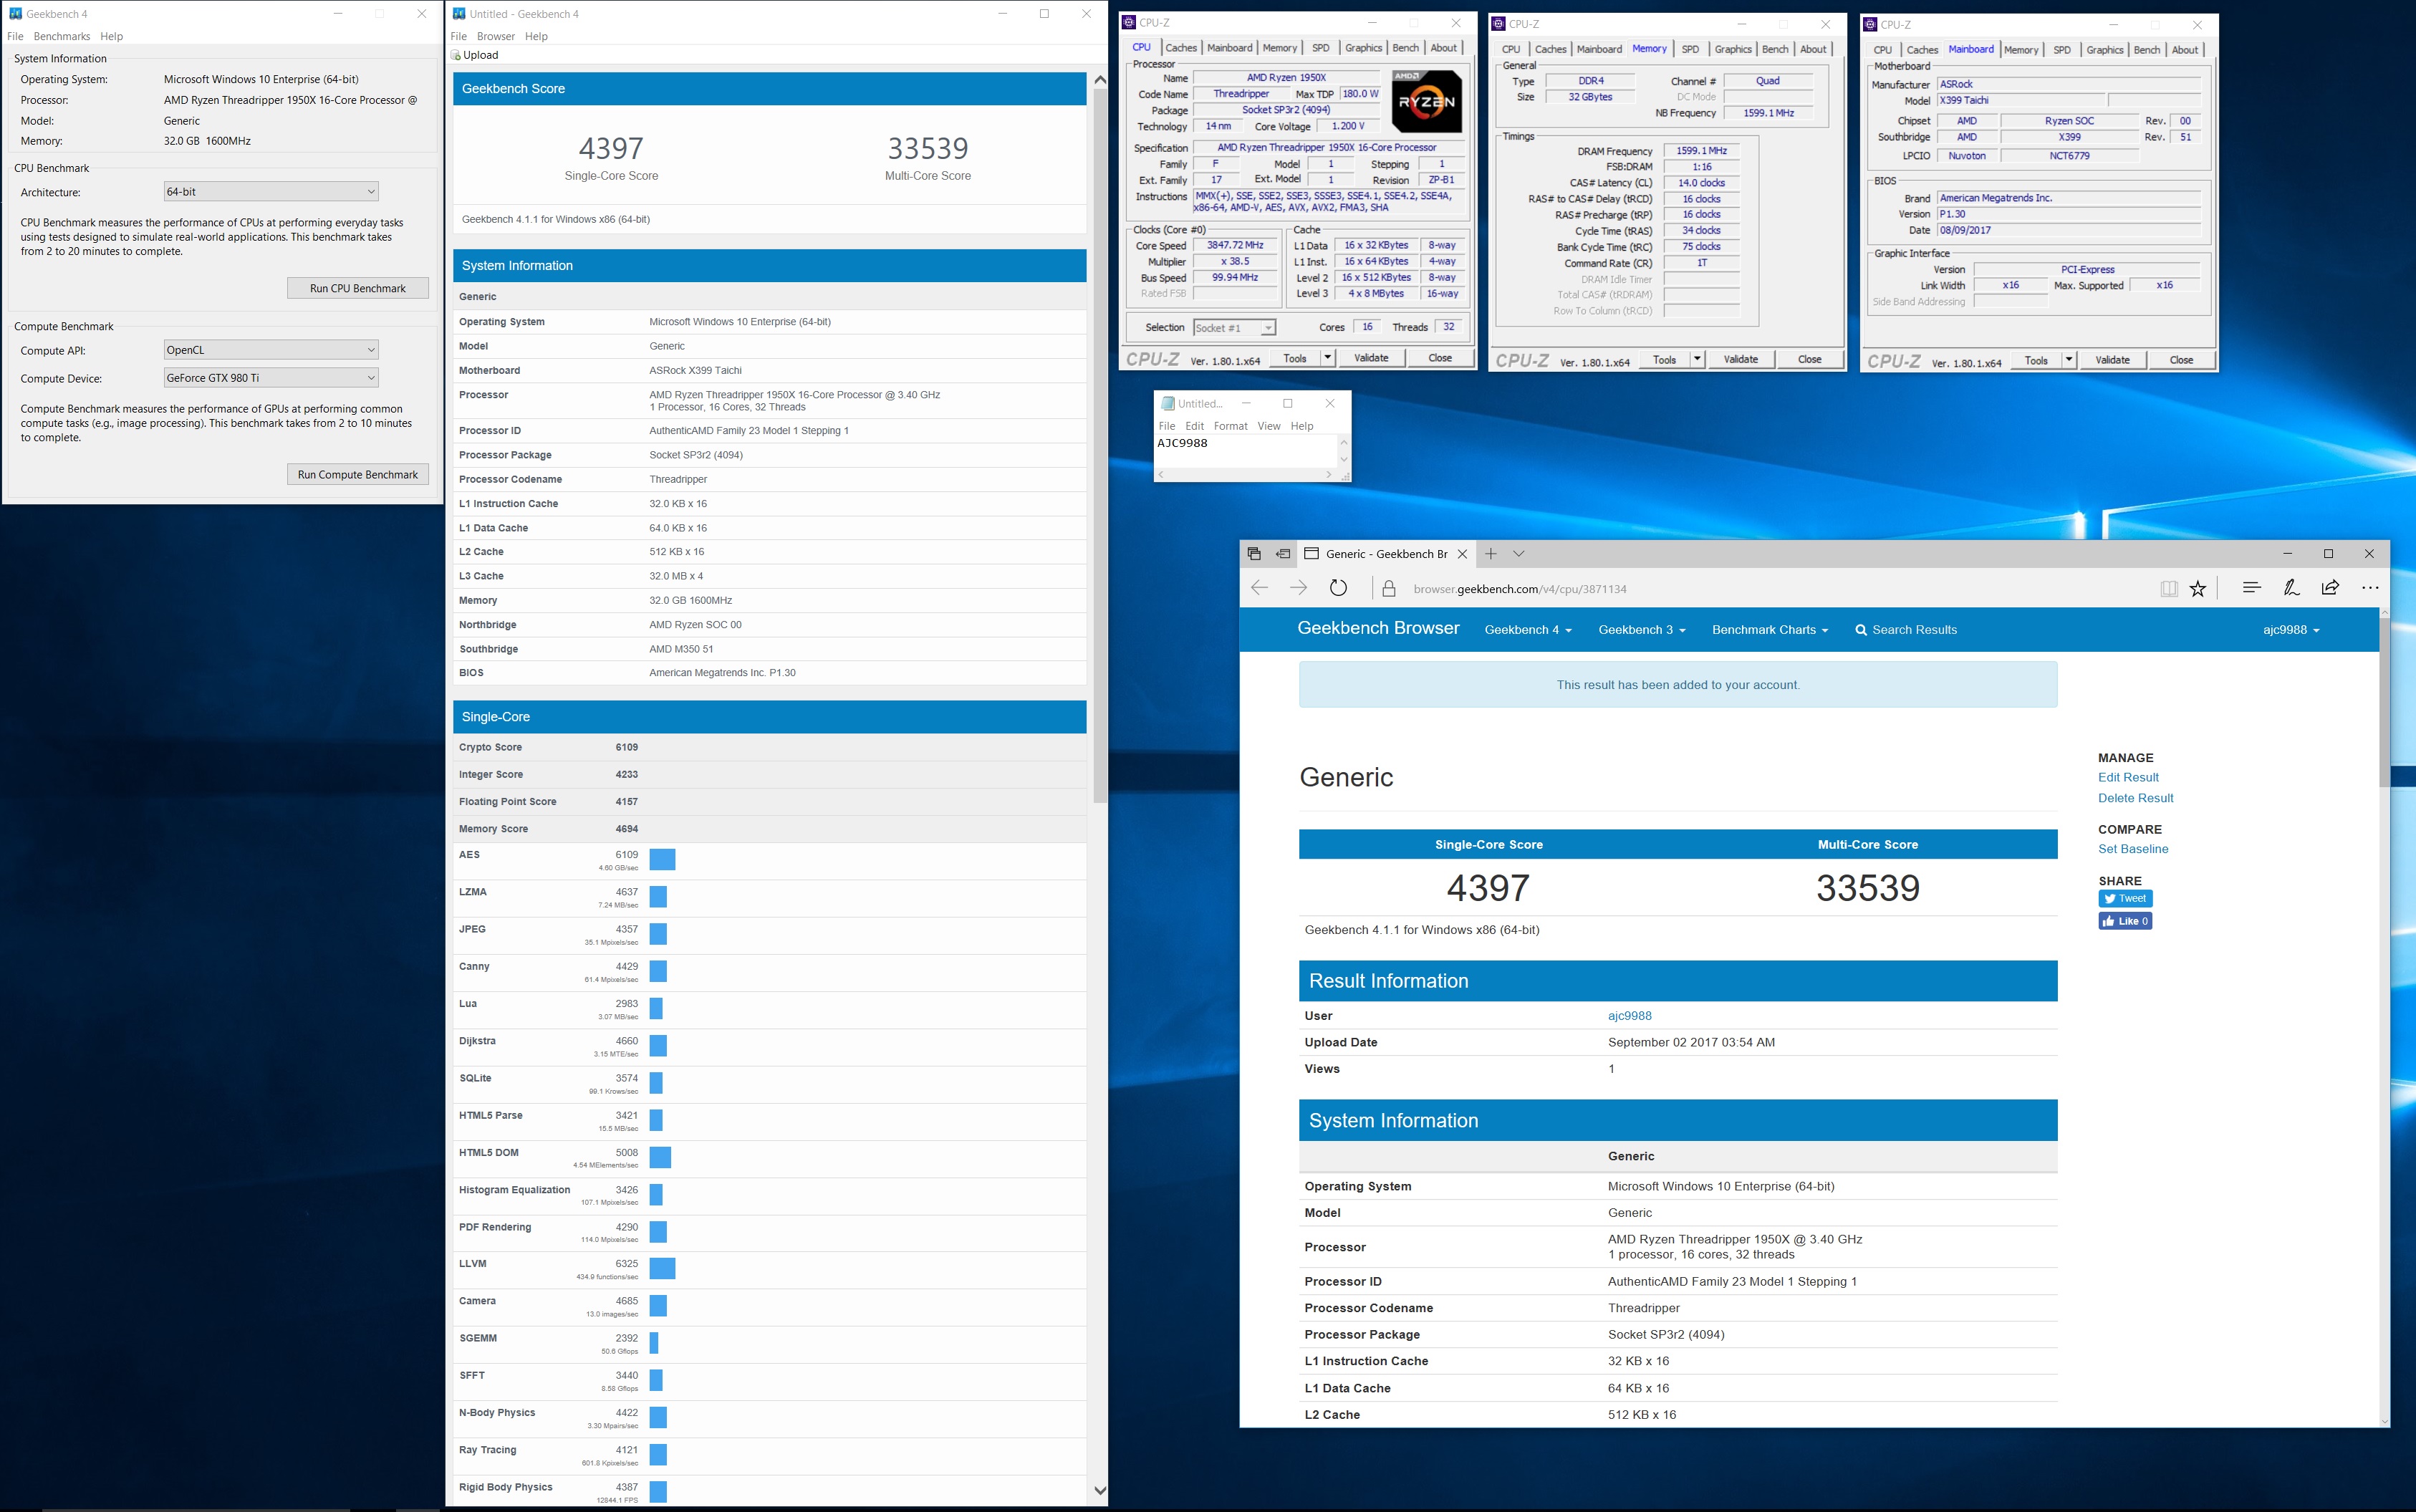This screenshot has height=1512, width=2416.
Task: Click the Edge 'set these tabs aside' icon
Action: pos(1283,553)
